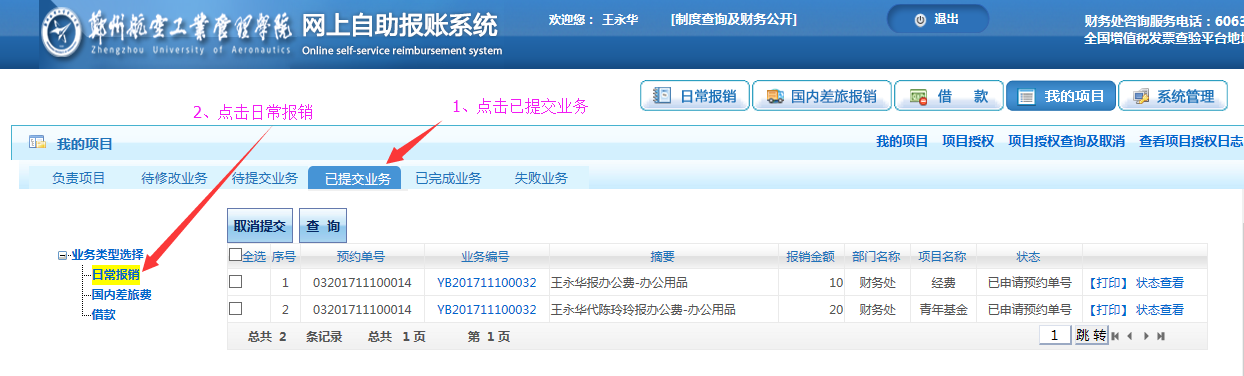Viewport: 1244px width, 376px height.
Task: Click 状态查看 for 青年基金 row
Action: coord(1160,310)
